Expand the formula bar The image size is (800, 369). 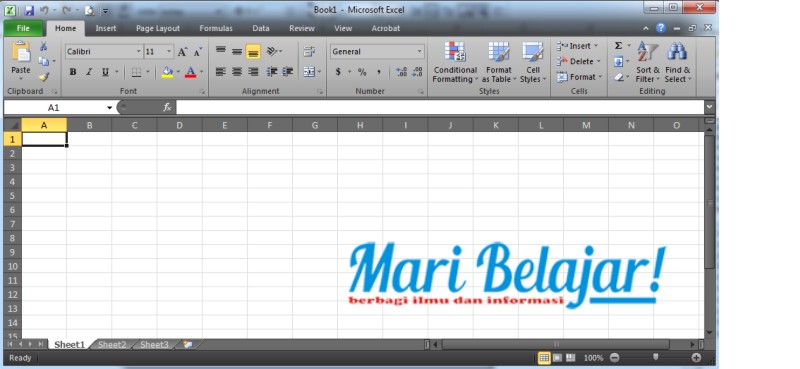click(710, 107)
